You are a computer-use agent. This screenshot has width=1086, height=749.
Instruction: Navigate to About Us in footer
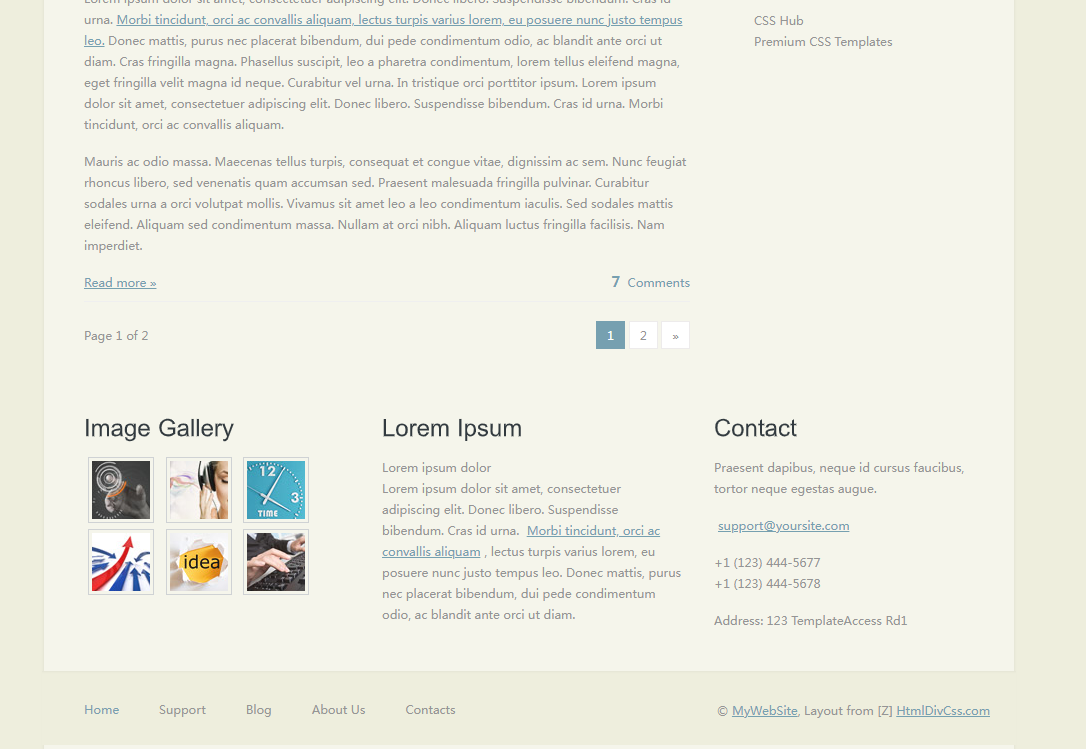pos(338,710)
